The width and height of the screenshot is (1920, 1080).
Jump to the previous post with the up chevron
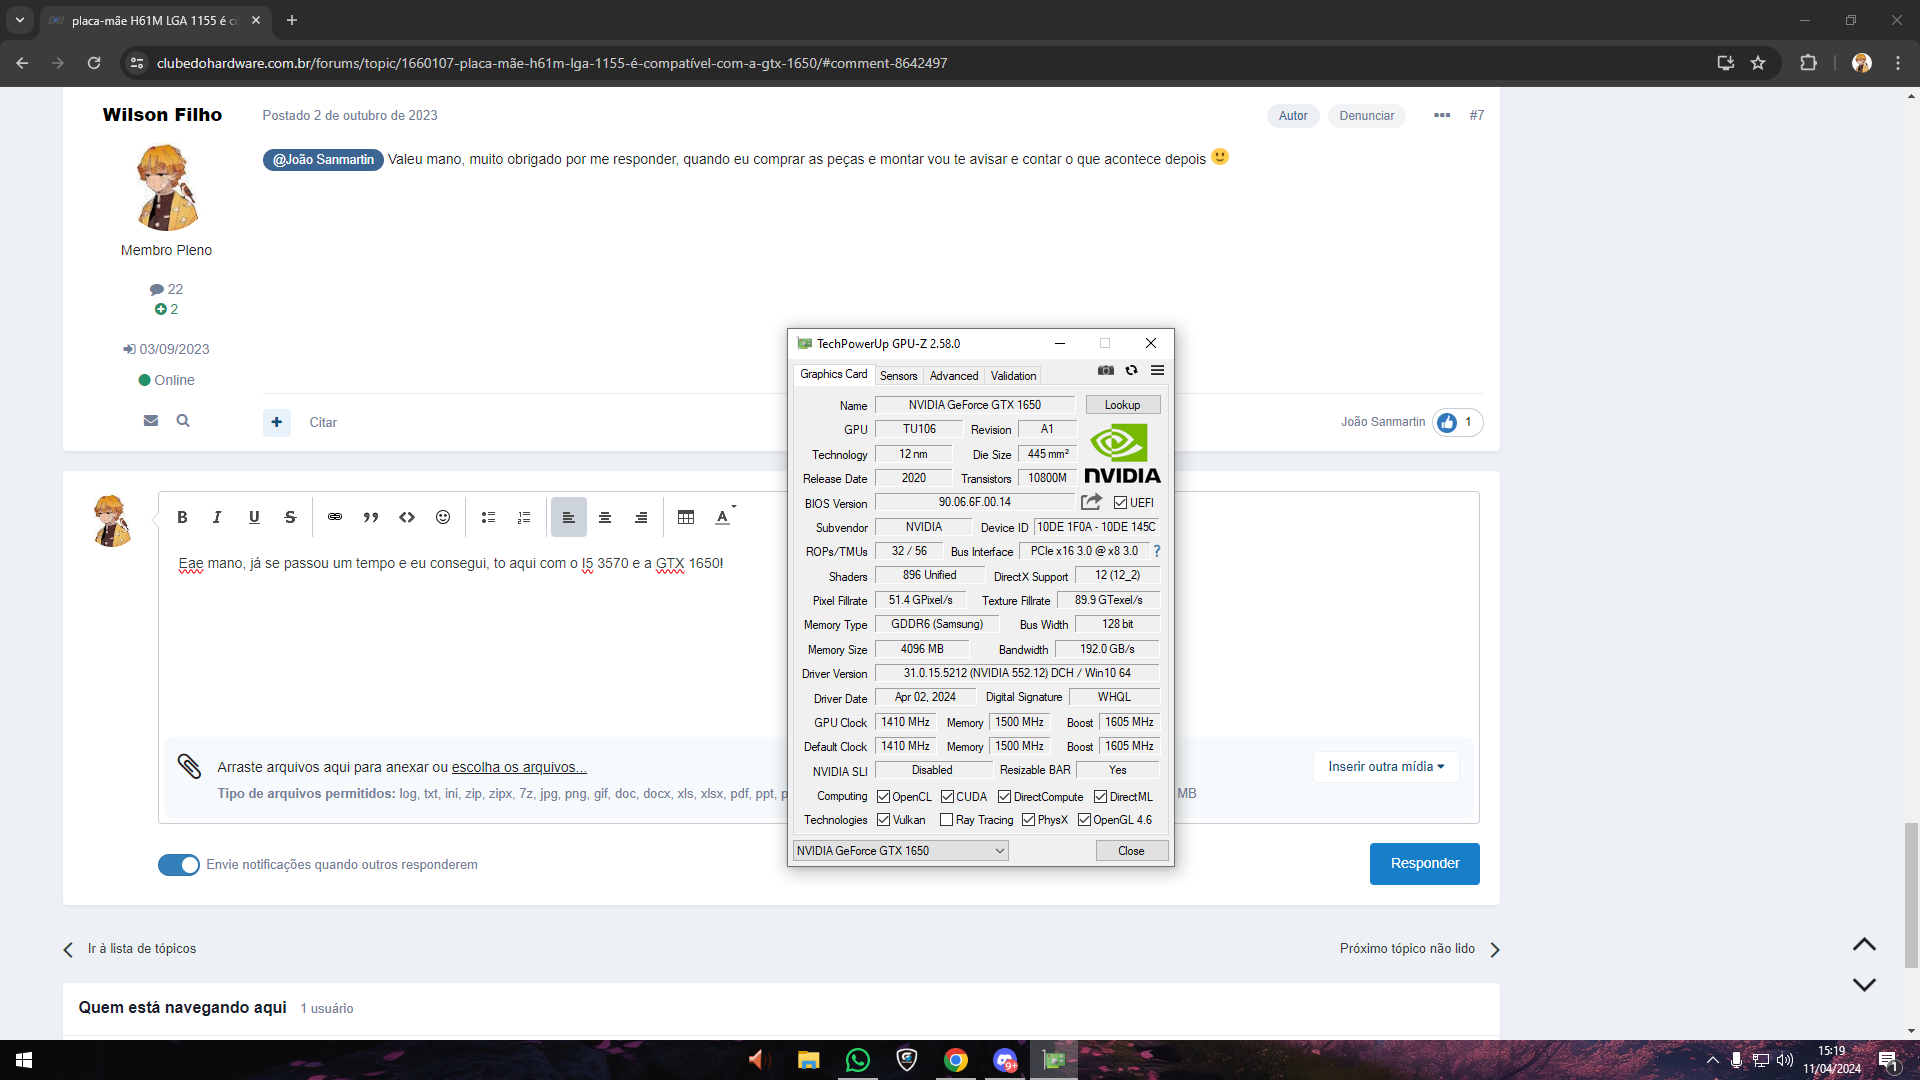[x=1864, y=944]
